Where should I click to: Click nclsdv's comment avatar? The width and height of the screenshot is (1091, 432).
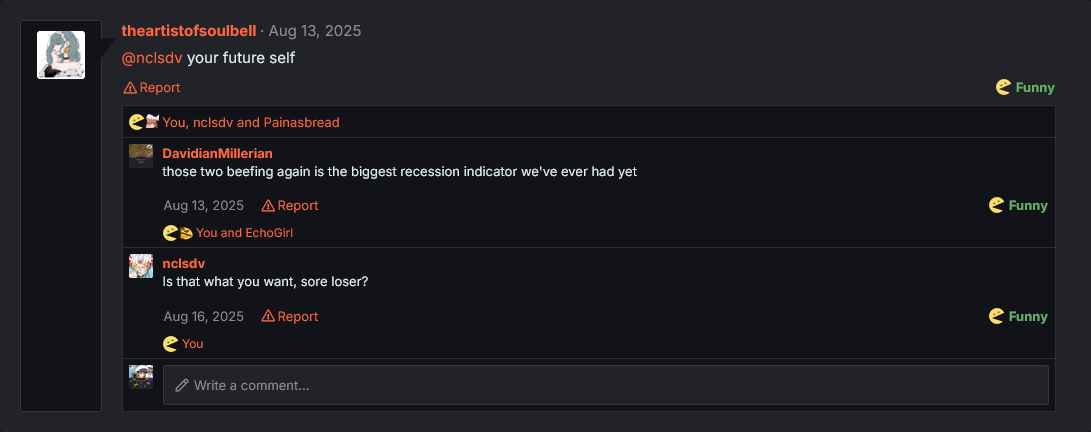click(x=141, y=265)
